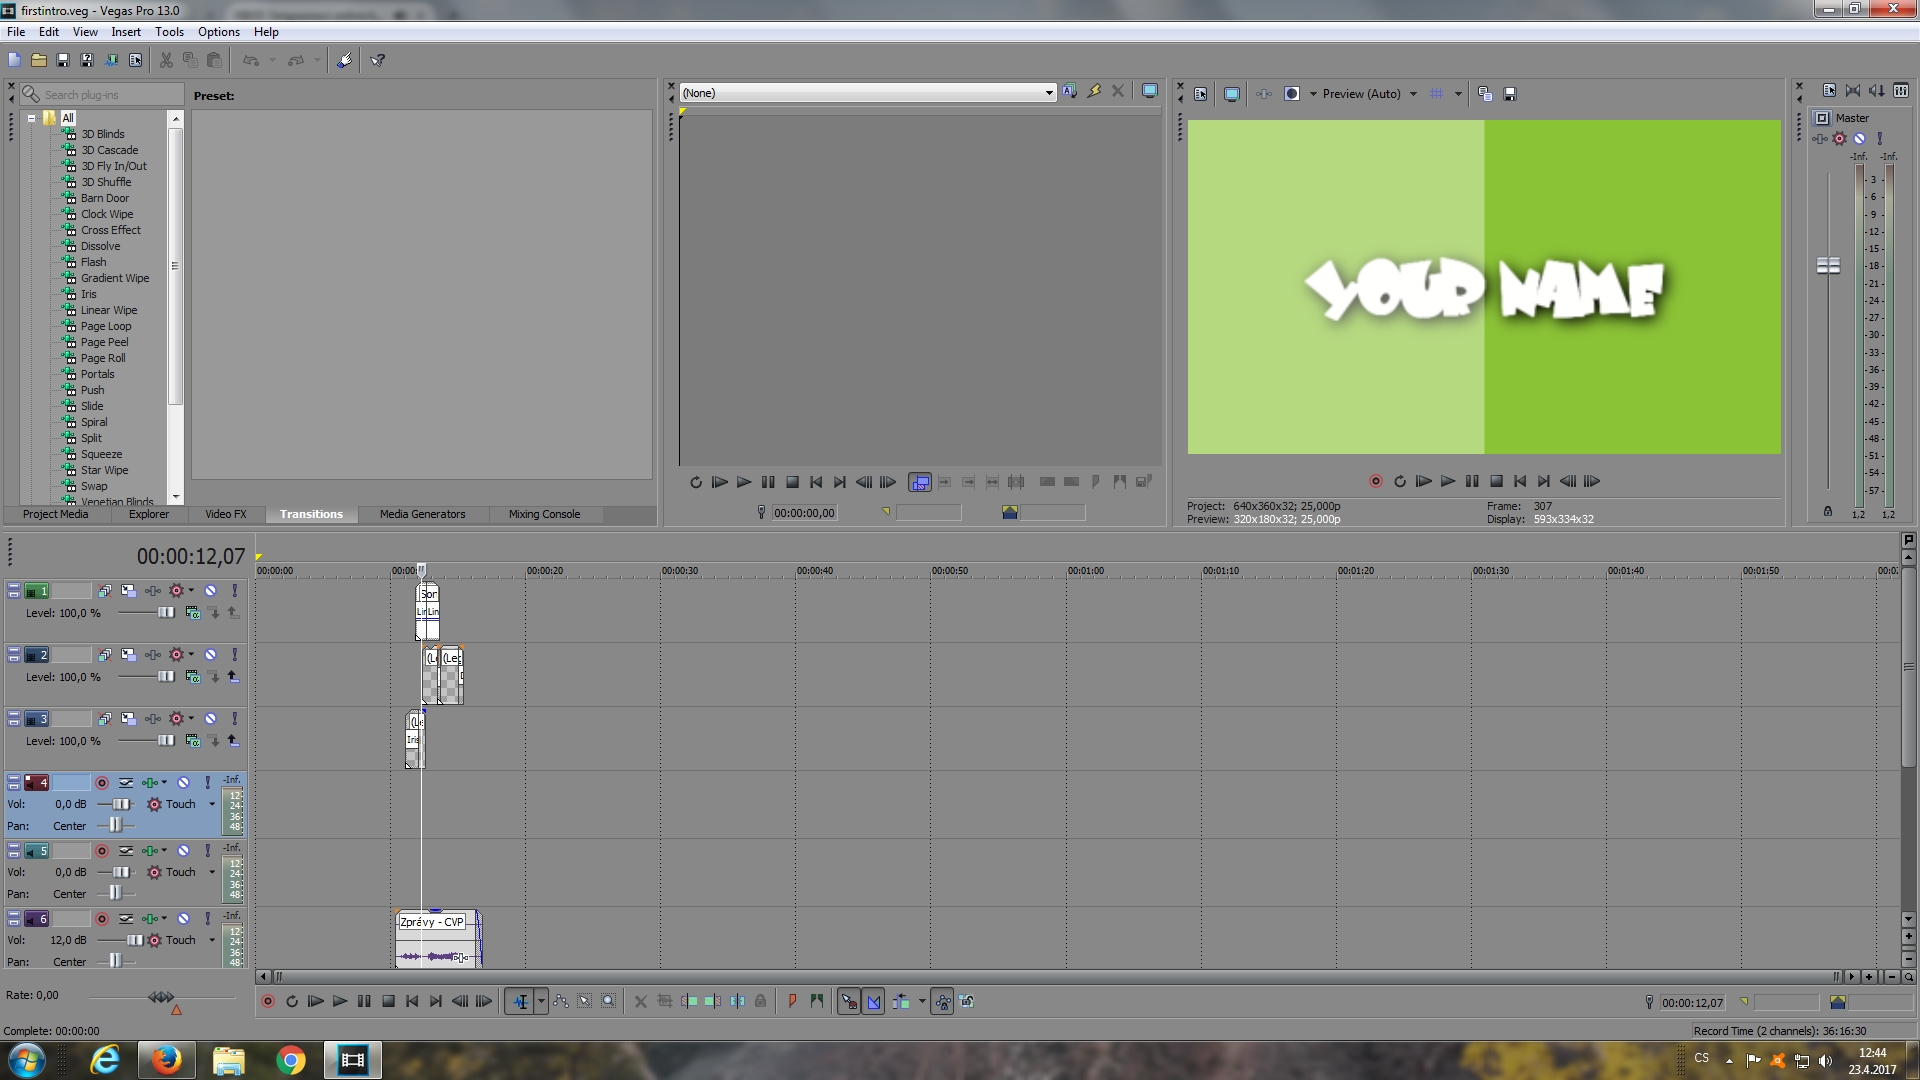Open the Tools menu

pyautogui.click(x=169, y=32)
